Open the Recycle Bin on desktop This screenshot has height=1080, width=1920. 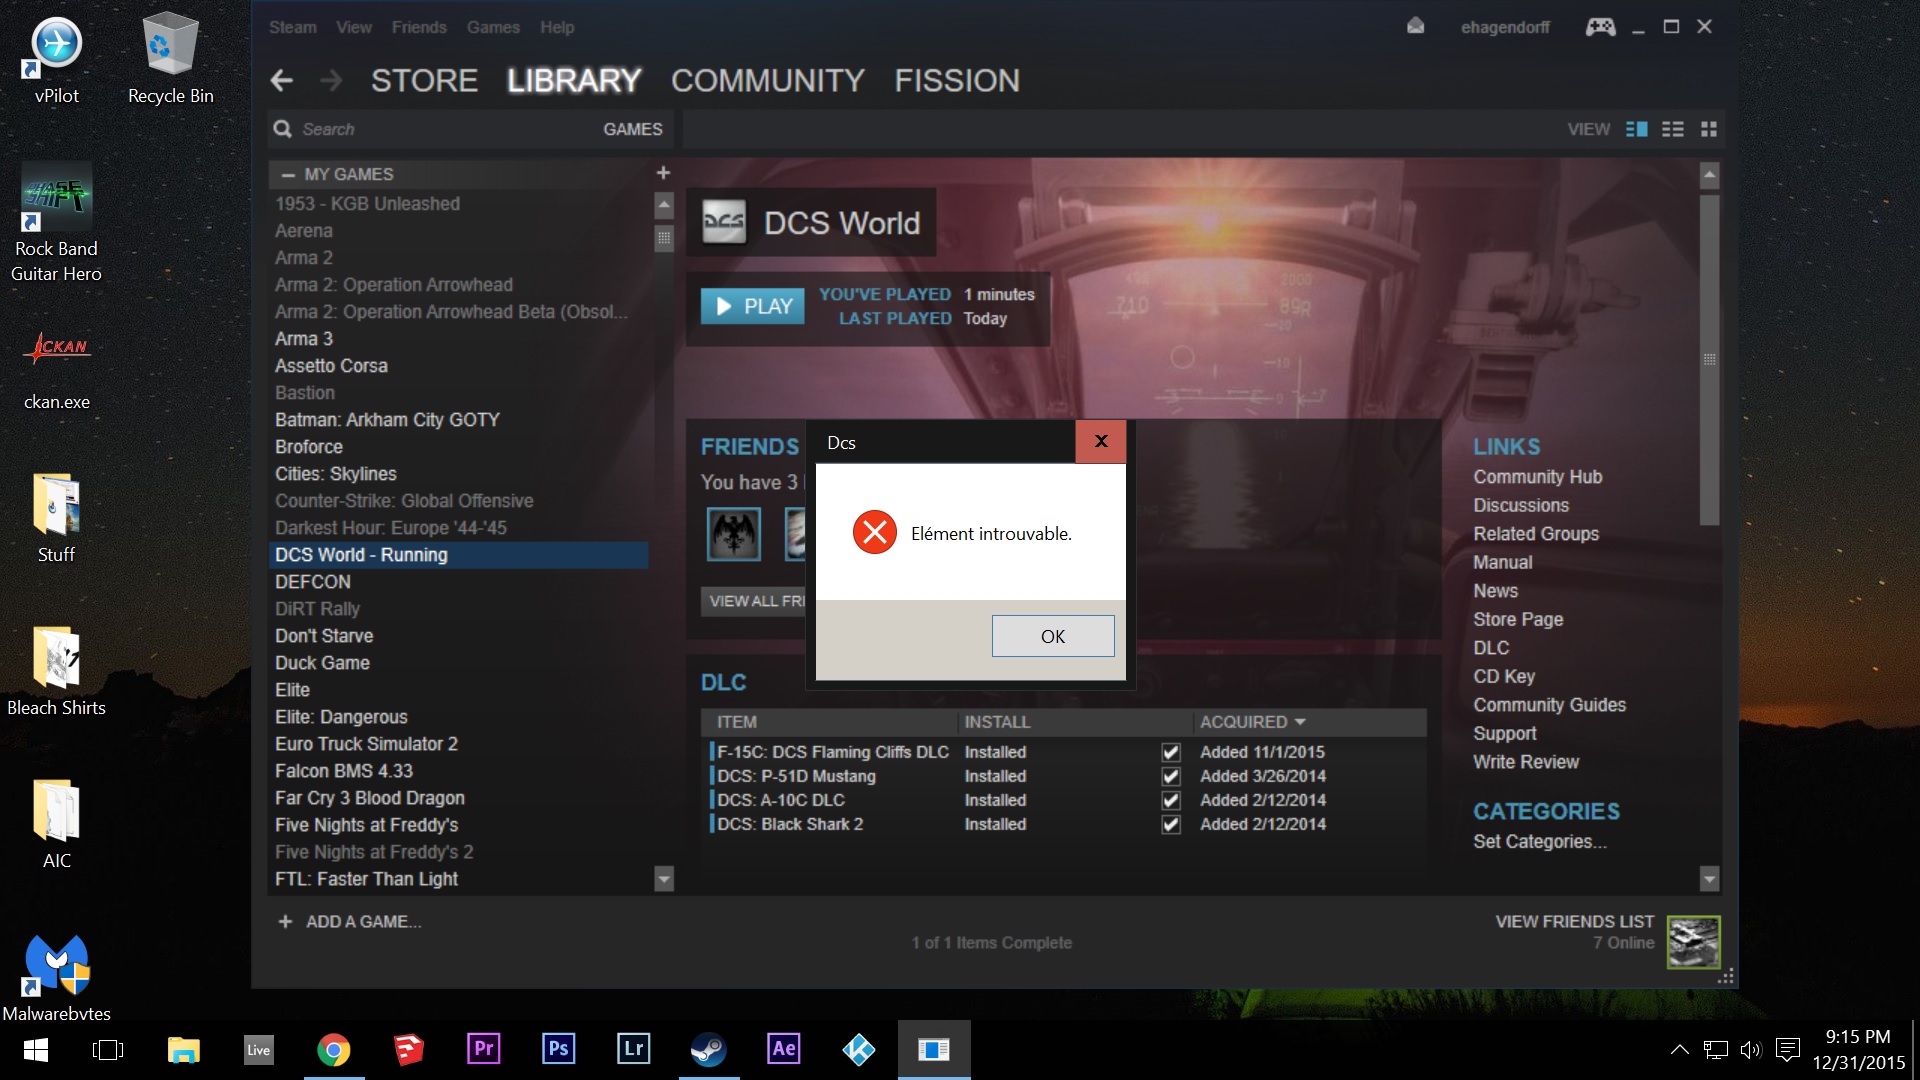[170, 60]
